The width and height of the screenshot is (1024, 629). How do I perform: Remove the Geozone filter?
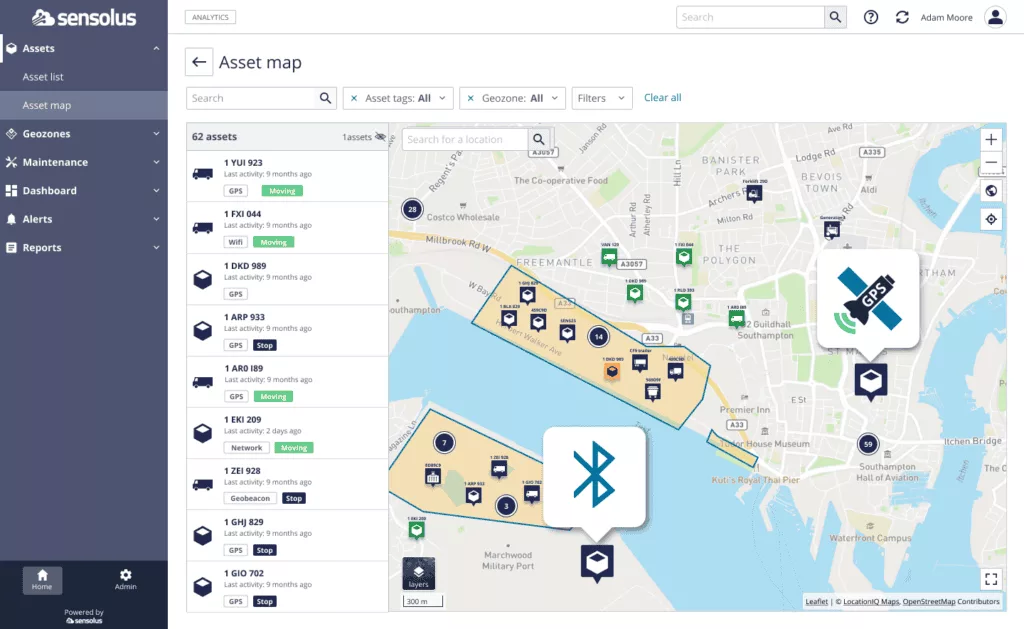pos(471,98)
